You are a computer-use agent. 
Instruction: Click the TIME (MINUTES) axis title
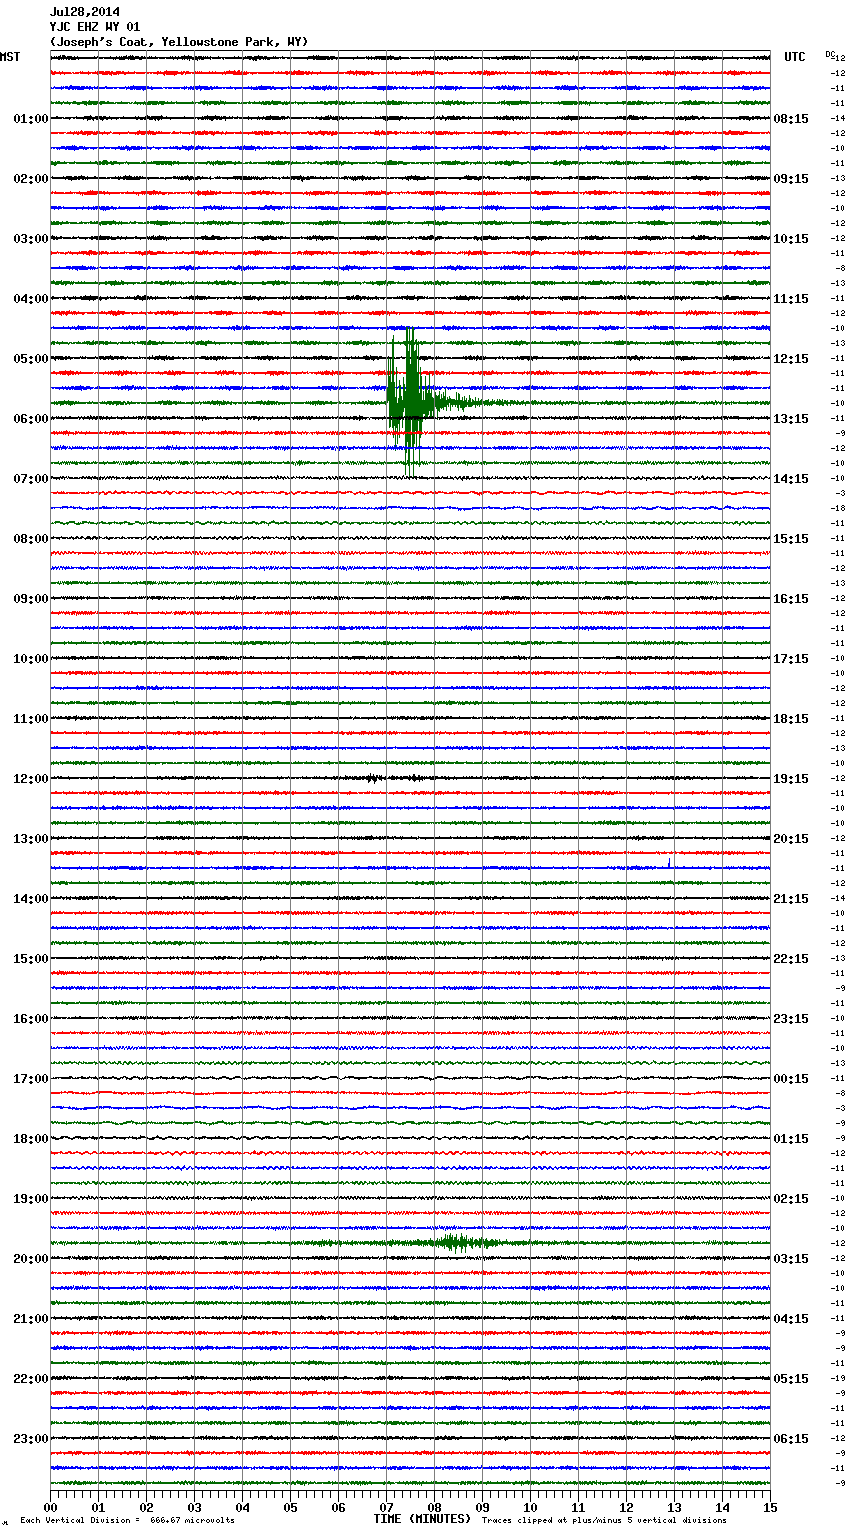click(422, 1519)
